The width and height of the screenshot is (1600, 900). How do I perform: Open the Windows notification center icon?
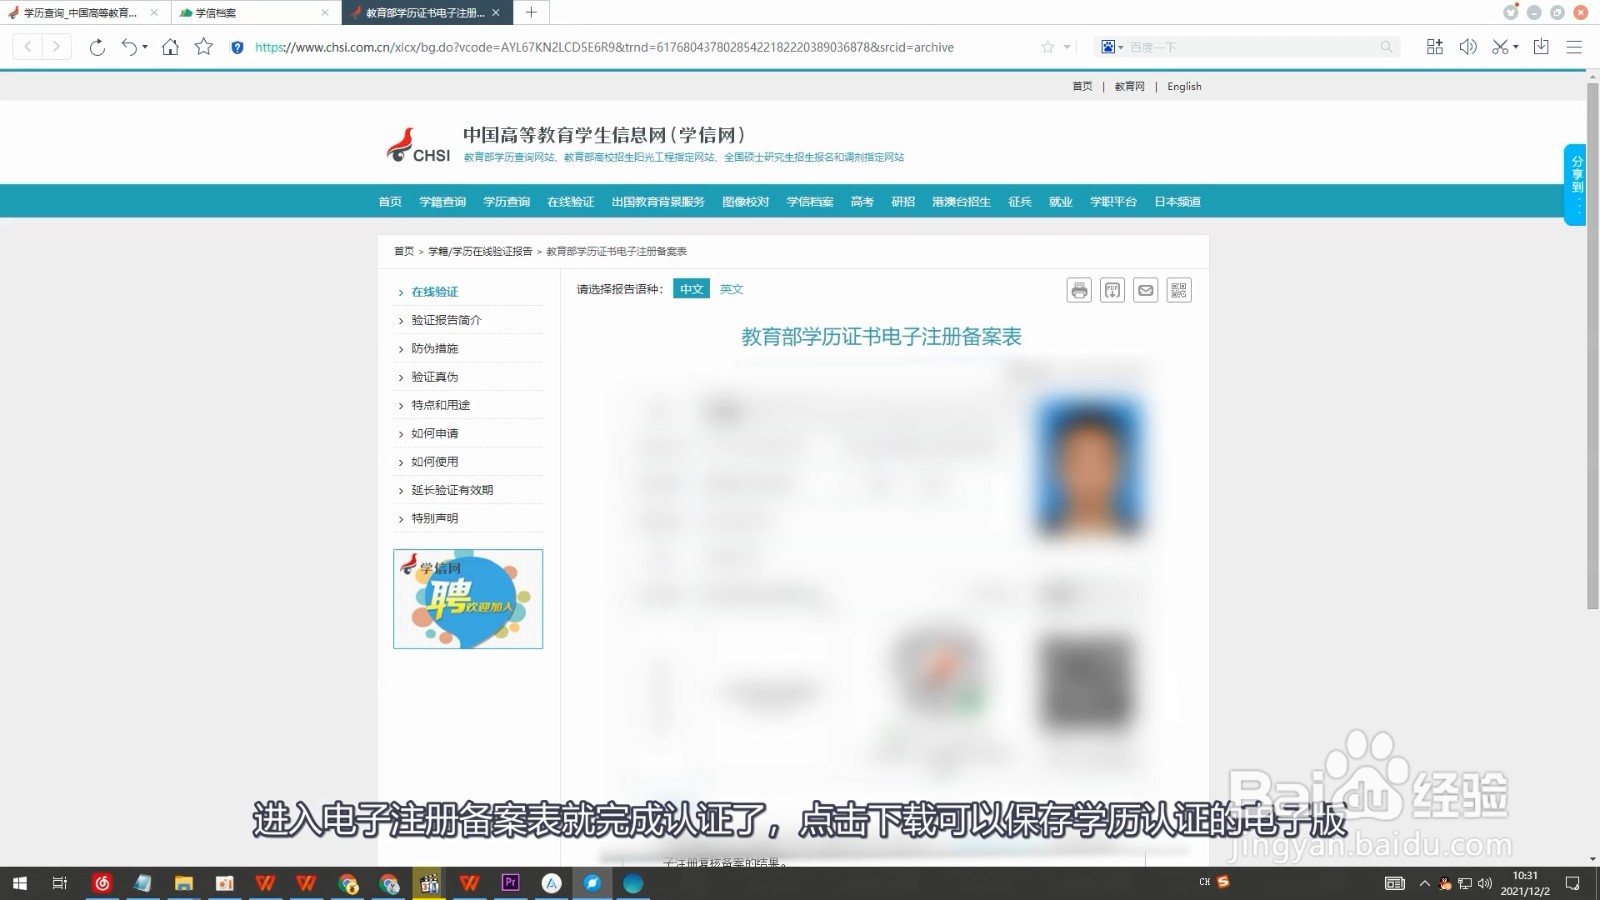1573,883
